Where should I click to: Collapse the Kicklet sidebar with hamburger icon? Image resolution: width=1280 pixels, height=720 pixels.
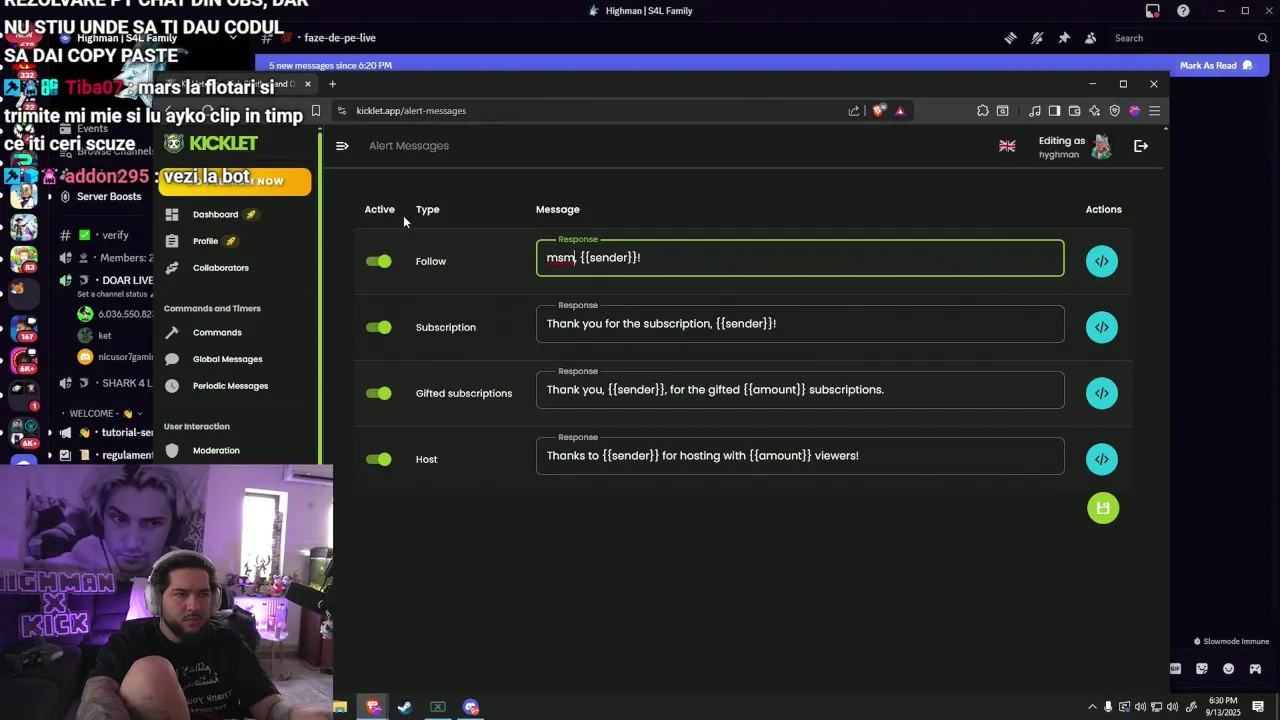pyautogui.click(x=342, y=146)
